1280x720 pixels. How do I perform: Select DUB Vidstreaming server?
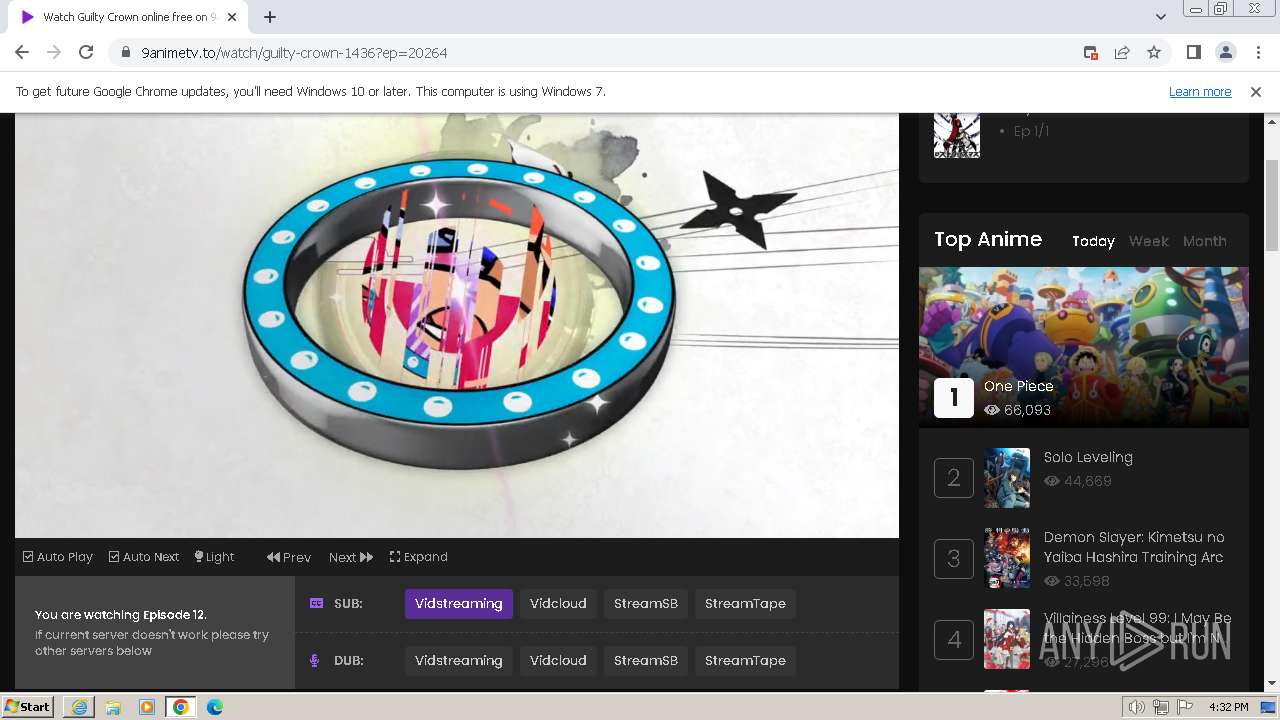click(x=459, y=661)
